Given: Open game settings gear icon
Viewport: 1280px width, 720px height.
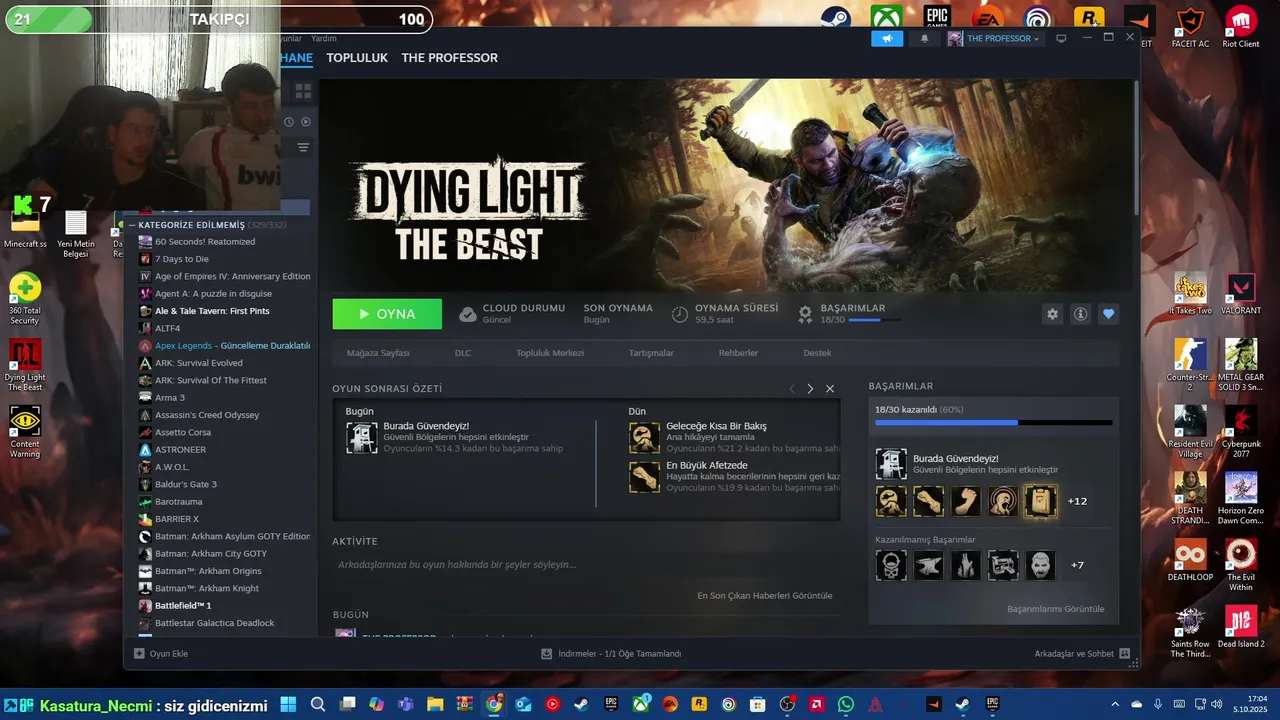Looking at the screenshot, I should [x=1052, y=314].
